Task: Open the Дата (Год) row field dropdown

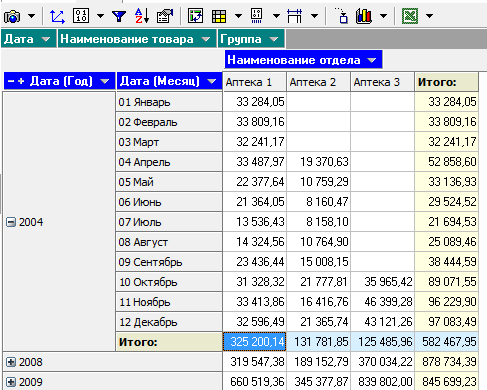Action: pyautogui.click(x=105, y=81)
